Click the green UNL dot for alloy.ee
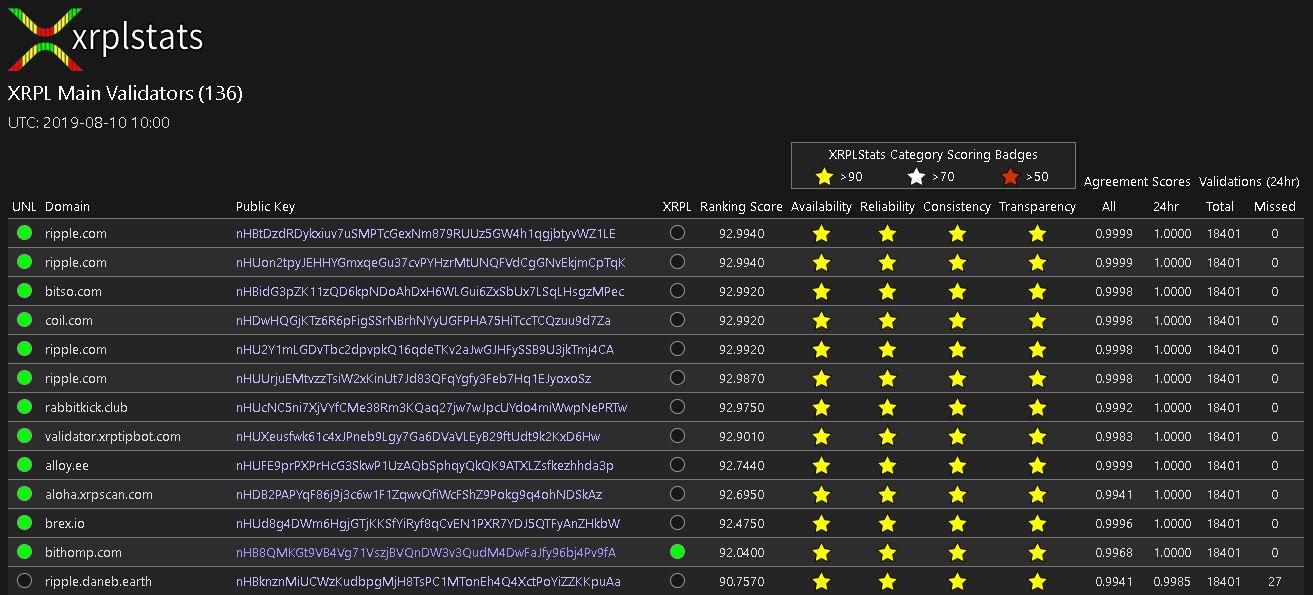This screenshot has height=595, width=1313. click(24, 465)
